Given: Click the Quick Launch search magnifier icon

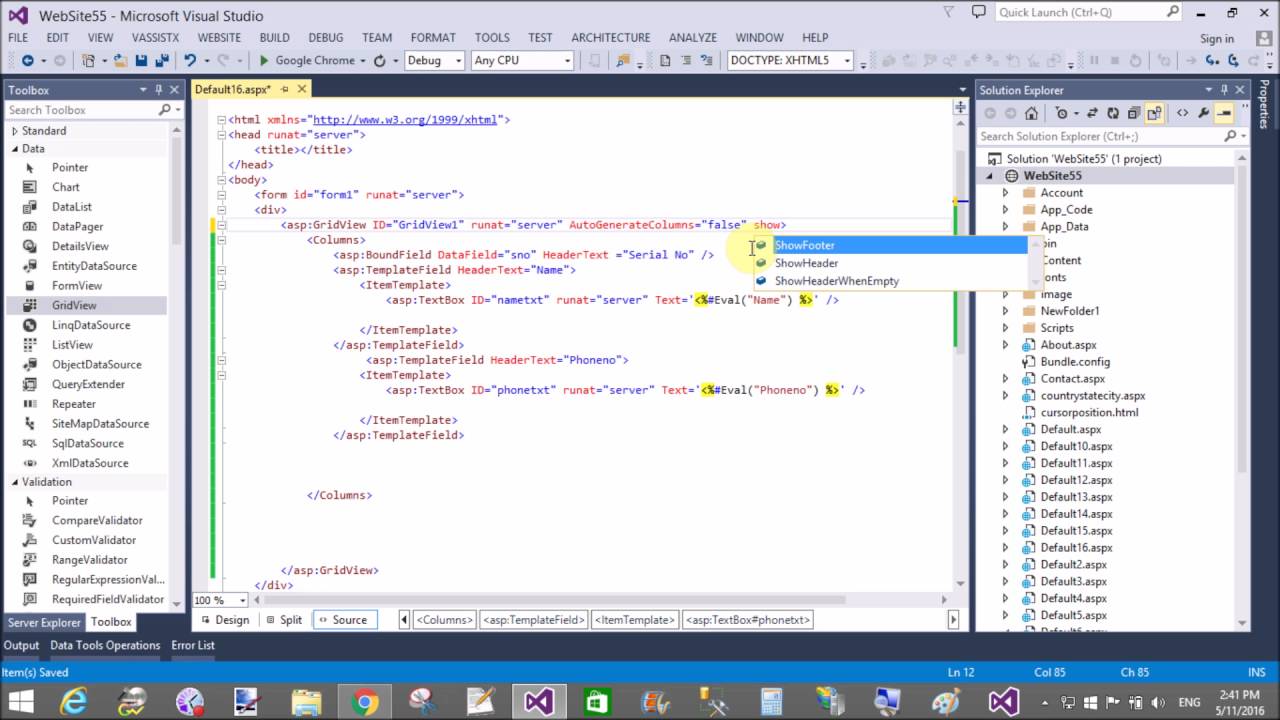Looking at the screenshot, I should pos(1174,12).
